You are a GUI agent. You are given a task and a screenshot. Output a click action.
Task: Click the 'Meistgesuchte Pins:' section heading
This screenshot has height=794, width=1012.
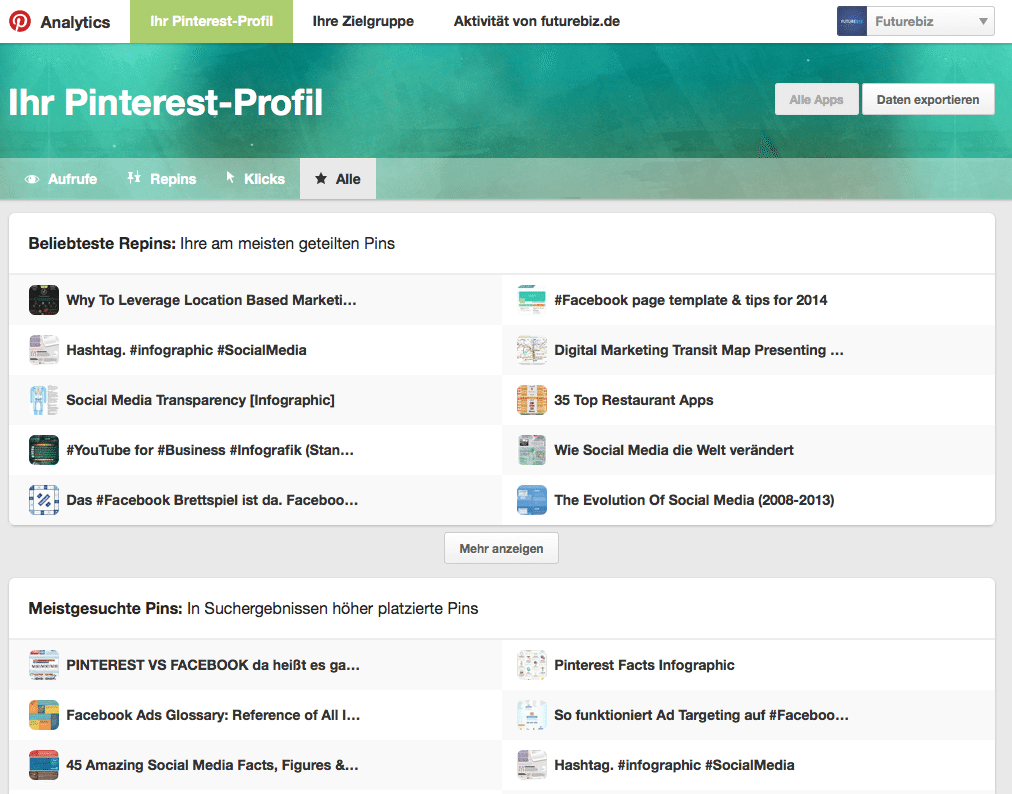tap(105, 608)
